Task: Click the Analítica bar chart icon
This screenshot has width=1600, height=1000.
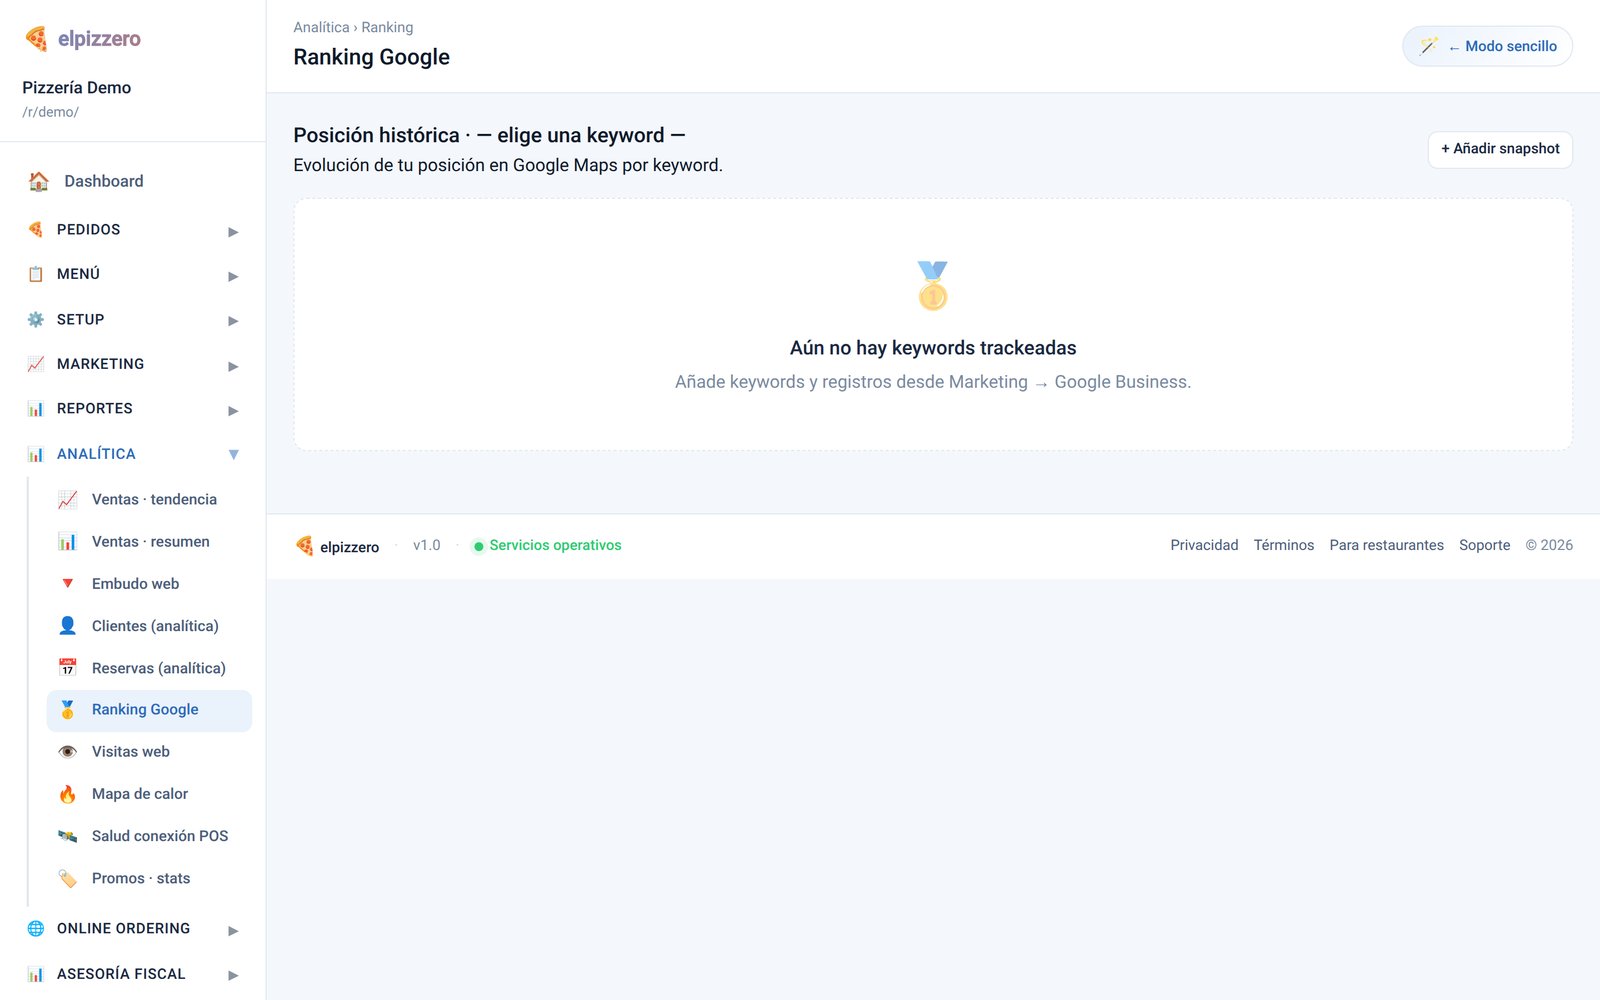Action: [x=36, y=454]
